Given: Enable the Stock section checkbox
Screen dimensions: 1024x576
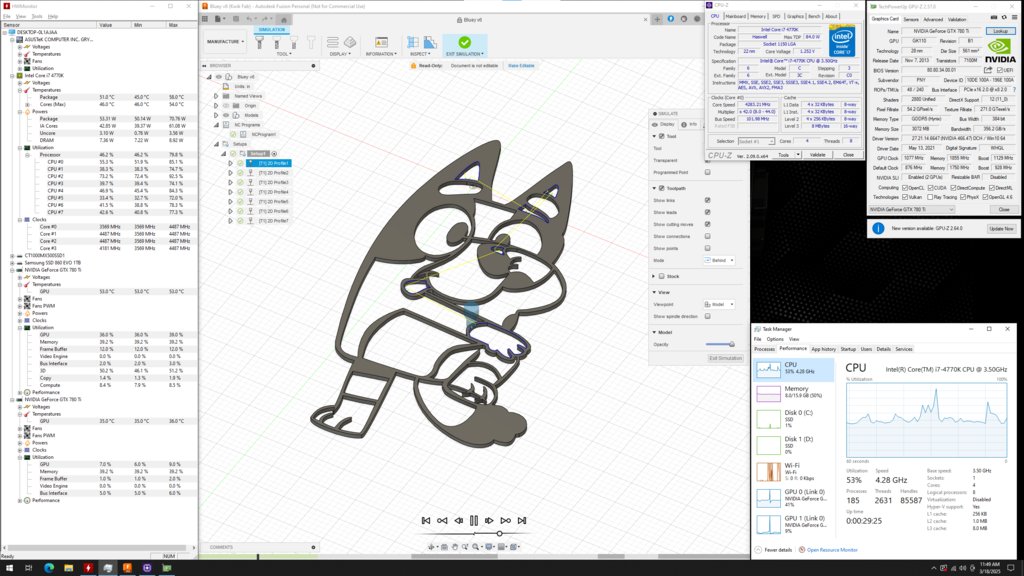Looking at the screenshot, I should pyautogui.click(x=662, y=276).
